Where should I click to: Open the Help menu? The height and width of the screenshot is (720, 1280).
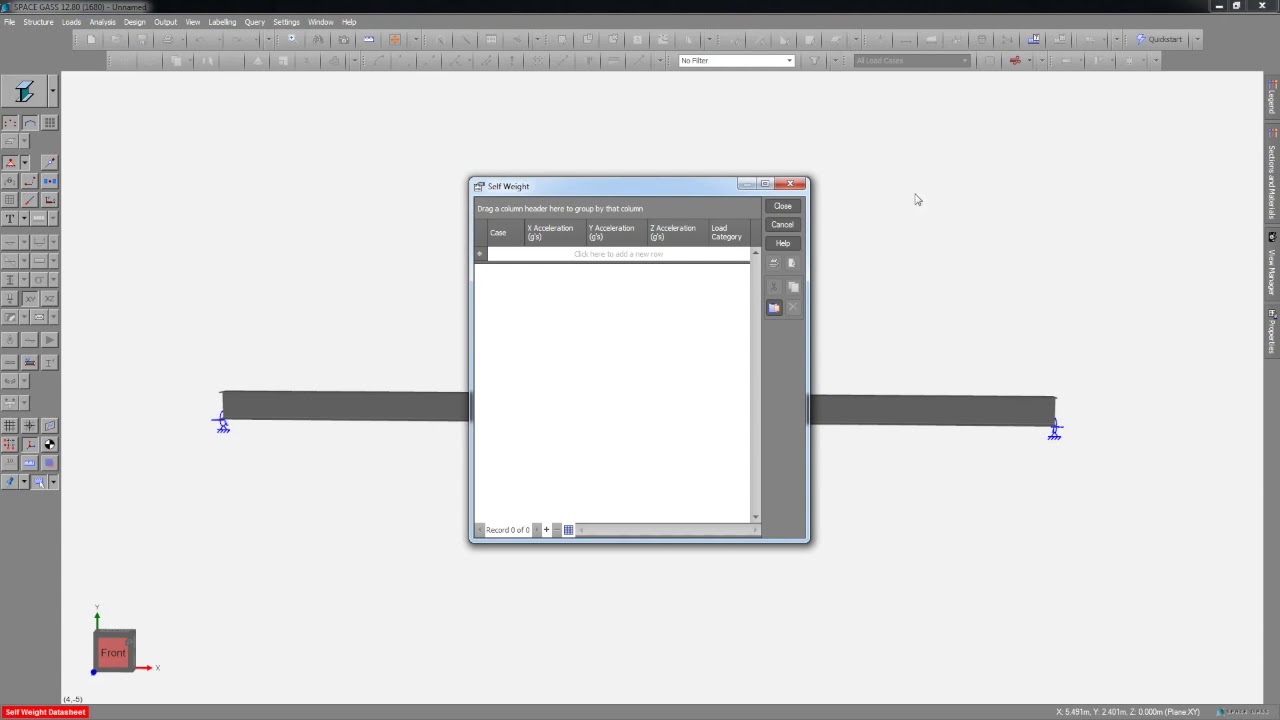pyautogui.click(x=349, y=22)
